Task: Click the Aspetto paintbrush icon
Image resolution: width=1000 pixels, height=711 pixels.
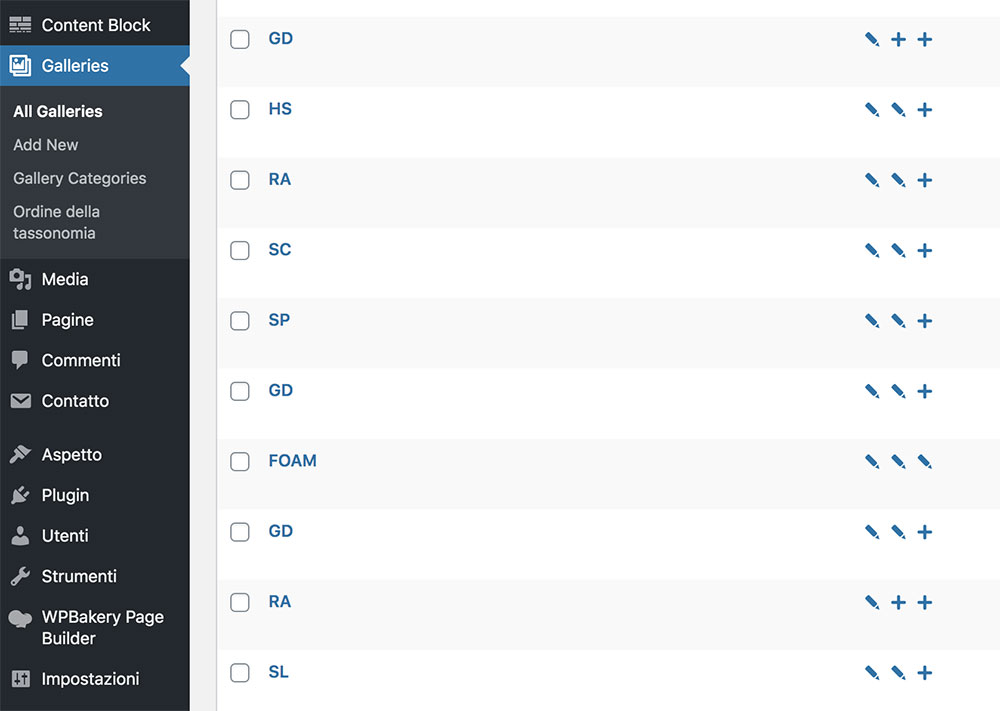Action: point(20,454)
